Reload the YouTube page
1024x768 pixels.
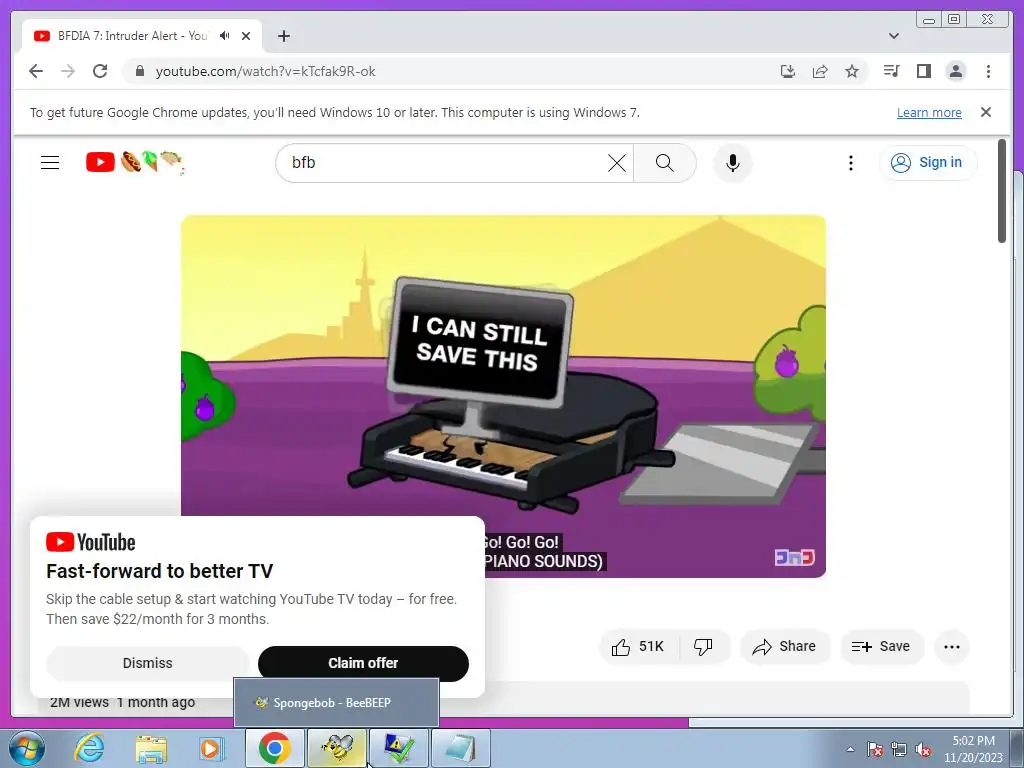point(100,71)
